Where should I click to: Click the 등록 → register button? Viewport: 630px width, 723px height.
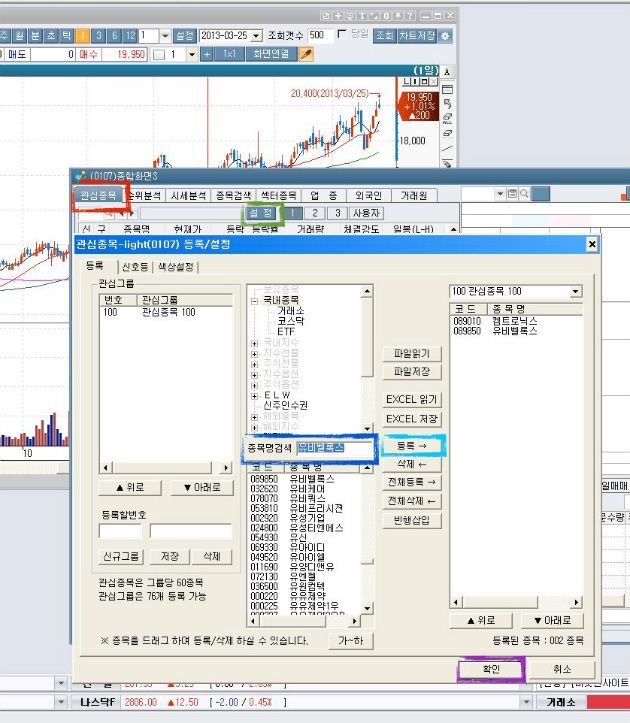412,446
